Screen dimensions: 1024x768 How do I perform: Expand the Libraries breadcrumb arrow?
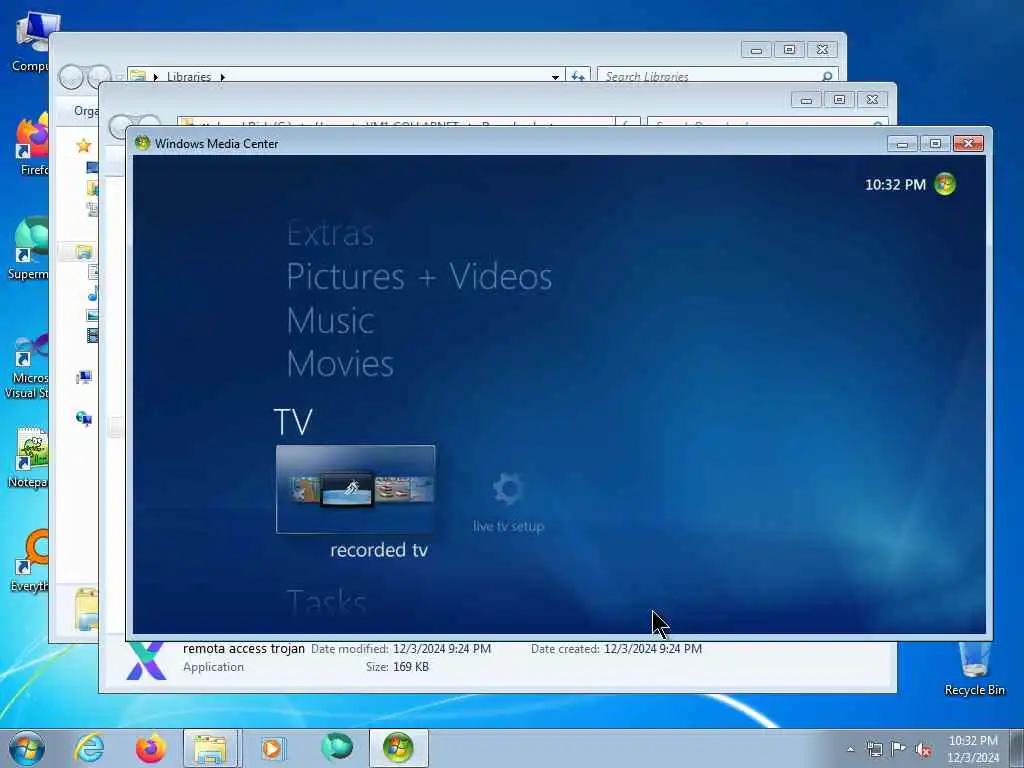tap(223, 76)
